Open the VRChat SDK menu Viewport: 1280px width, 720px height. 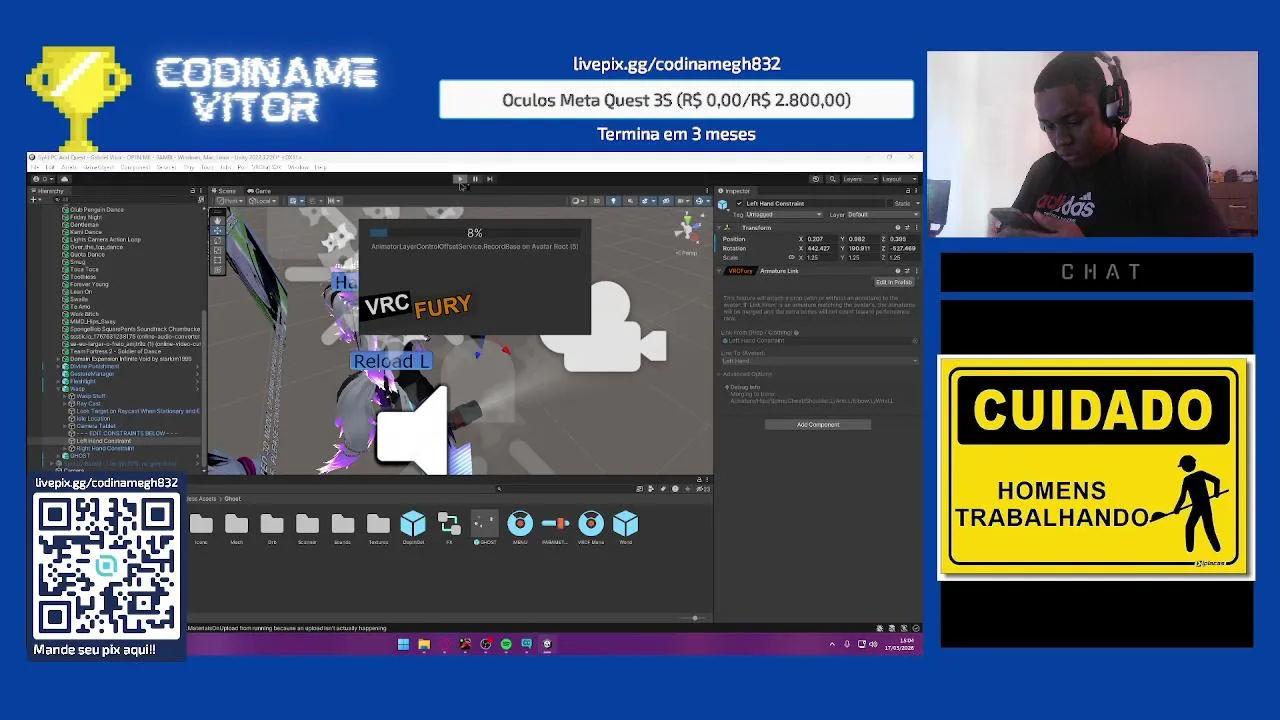coord(266,167)
